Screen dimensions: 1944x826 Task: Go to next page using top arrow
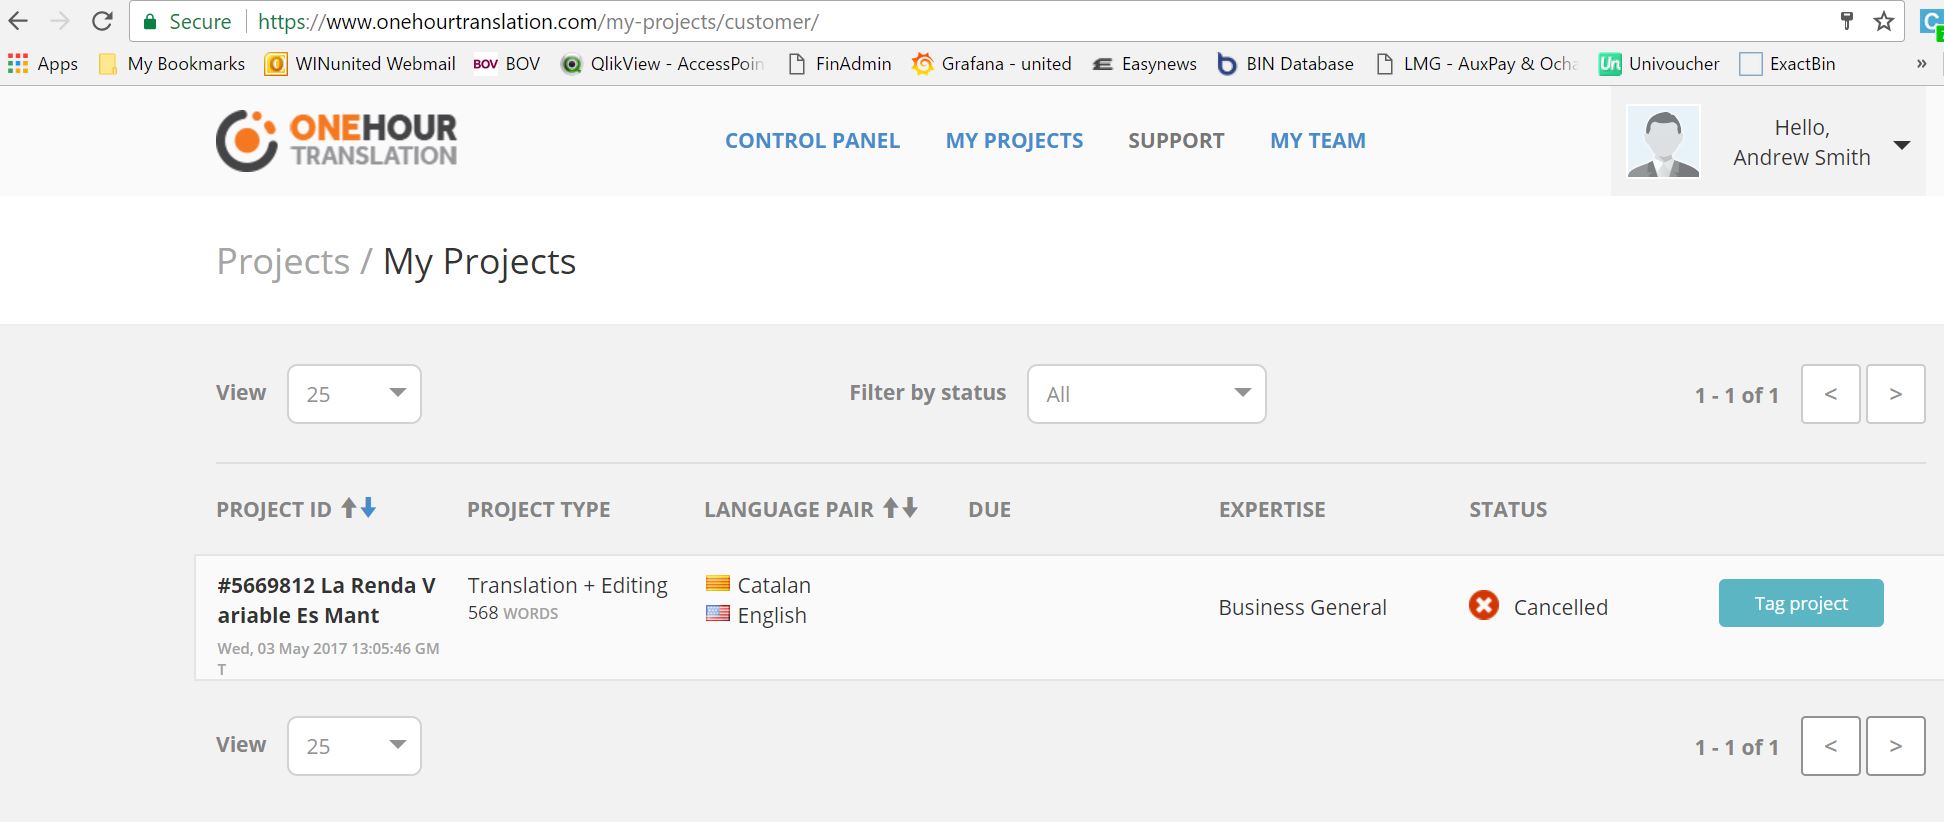coord(1895,394)
